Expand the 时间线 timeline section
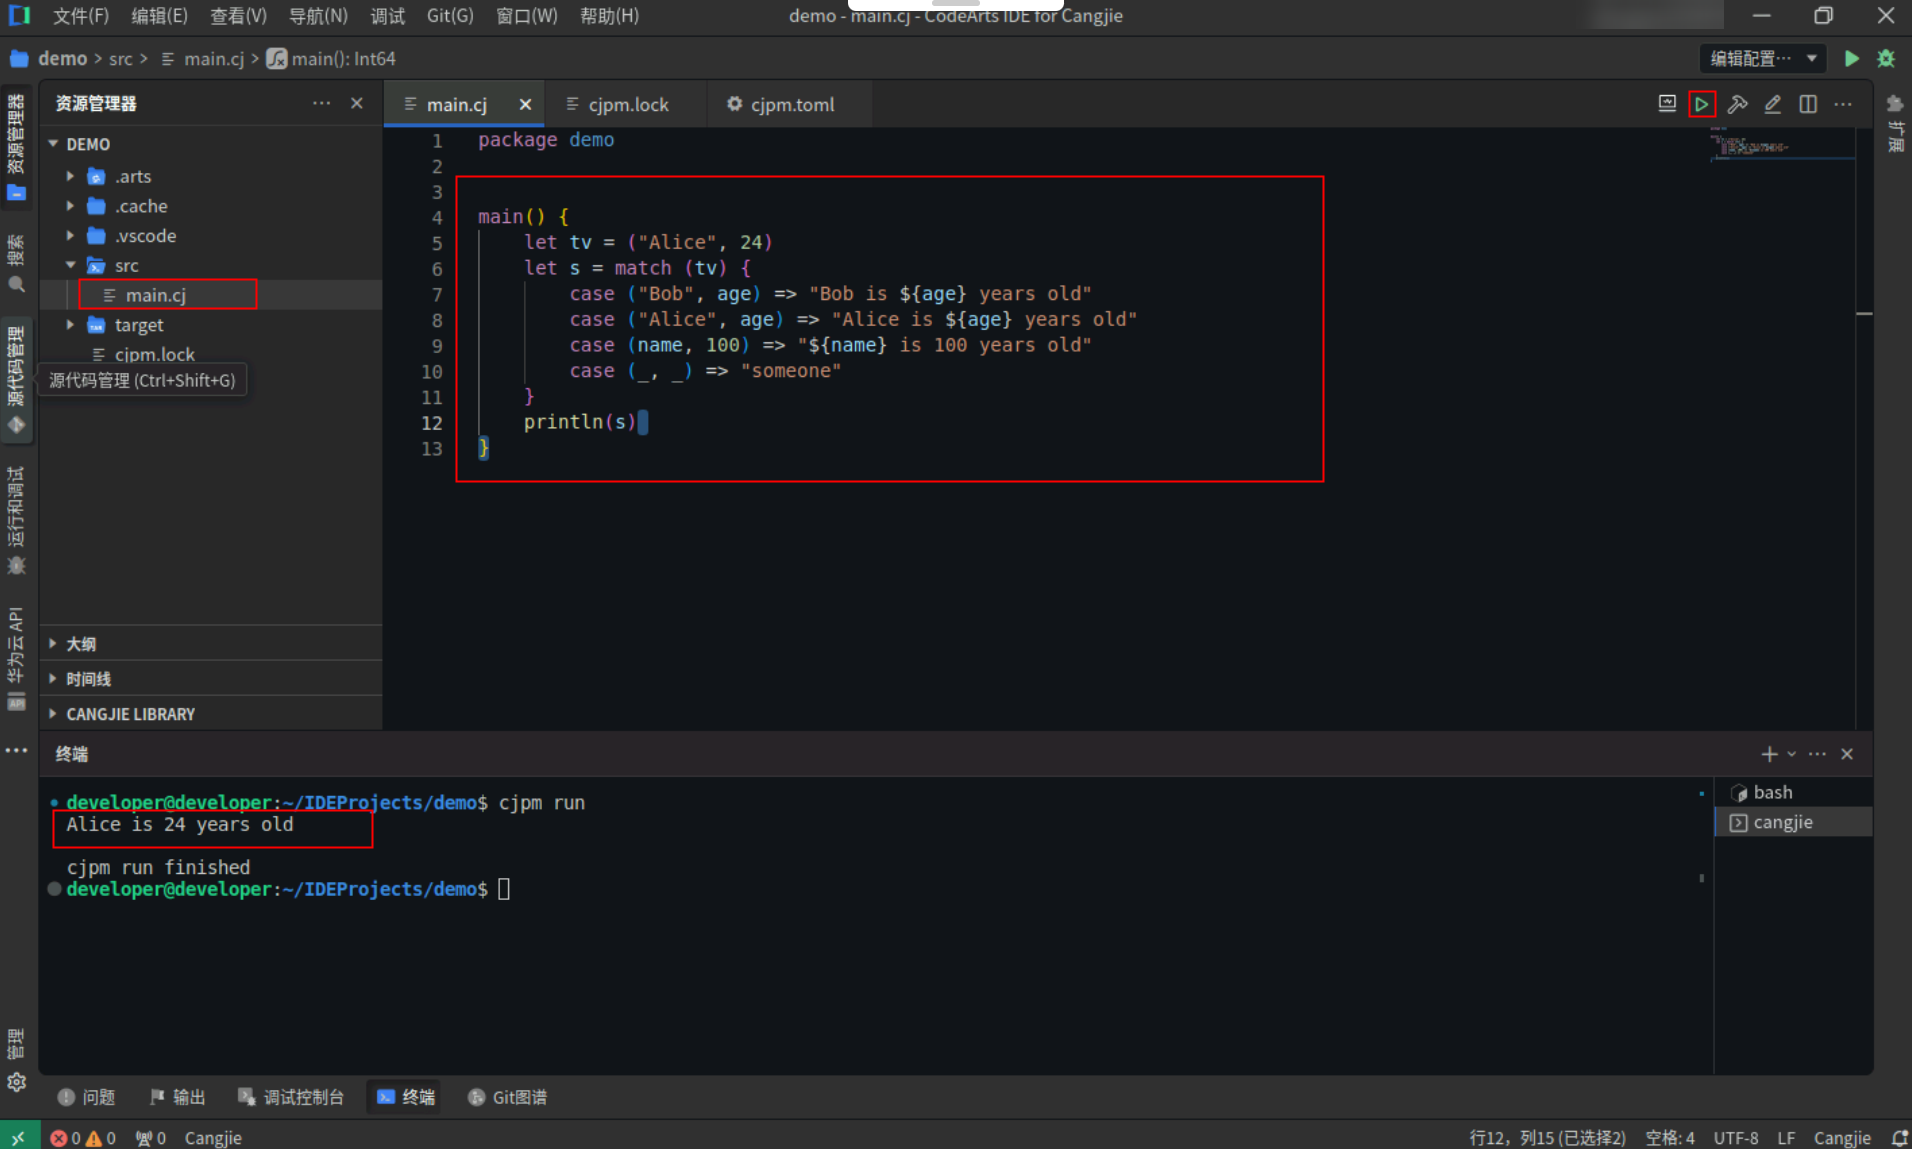This screenshot has width=1912, height=1149. [210, 679]
